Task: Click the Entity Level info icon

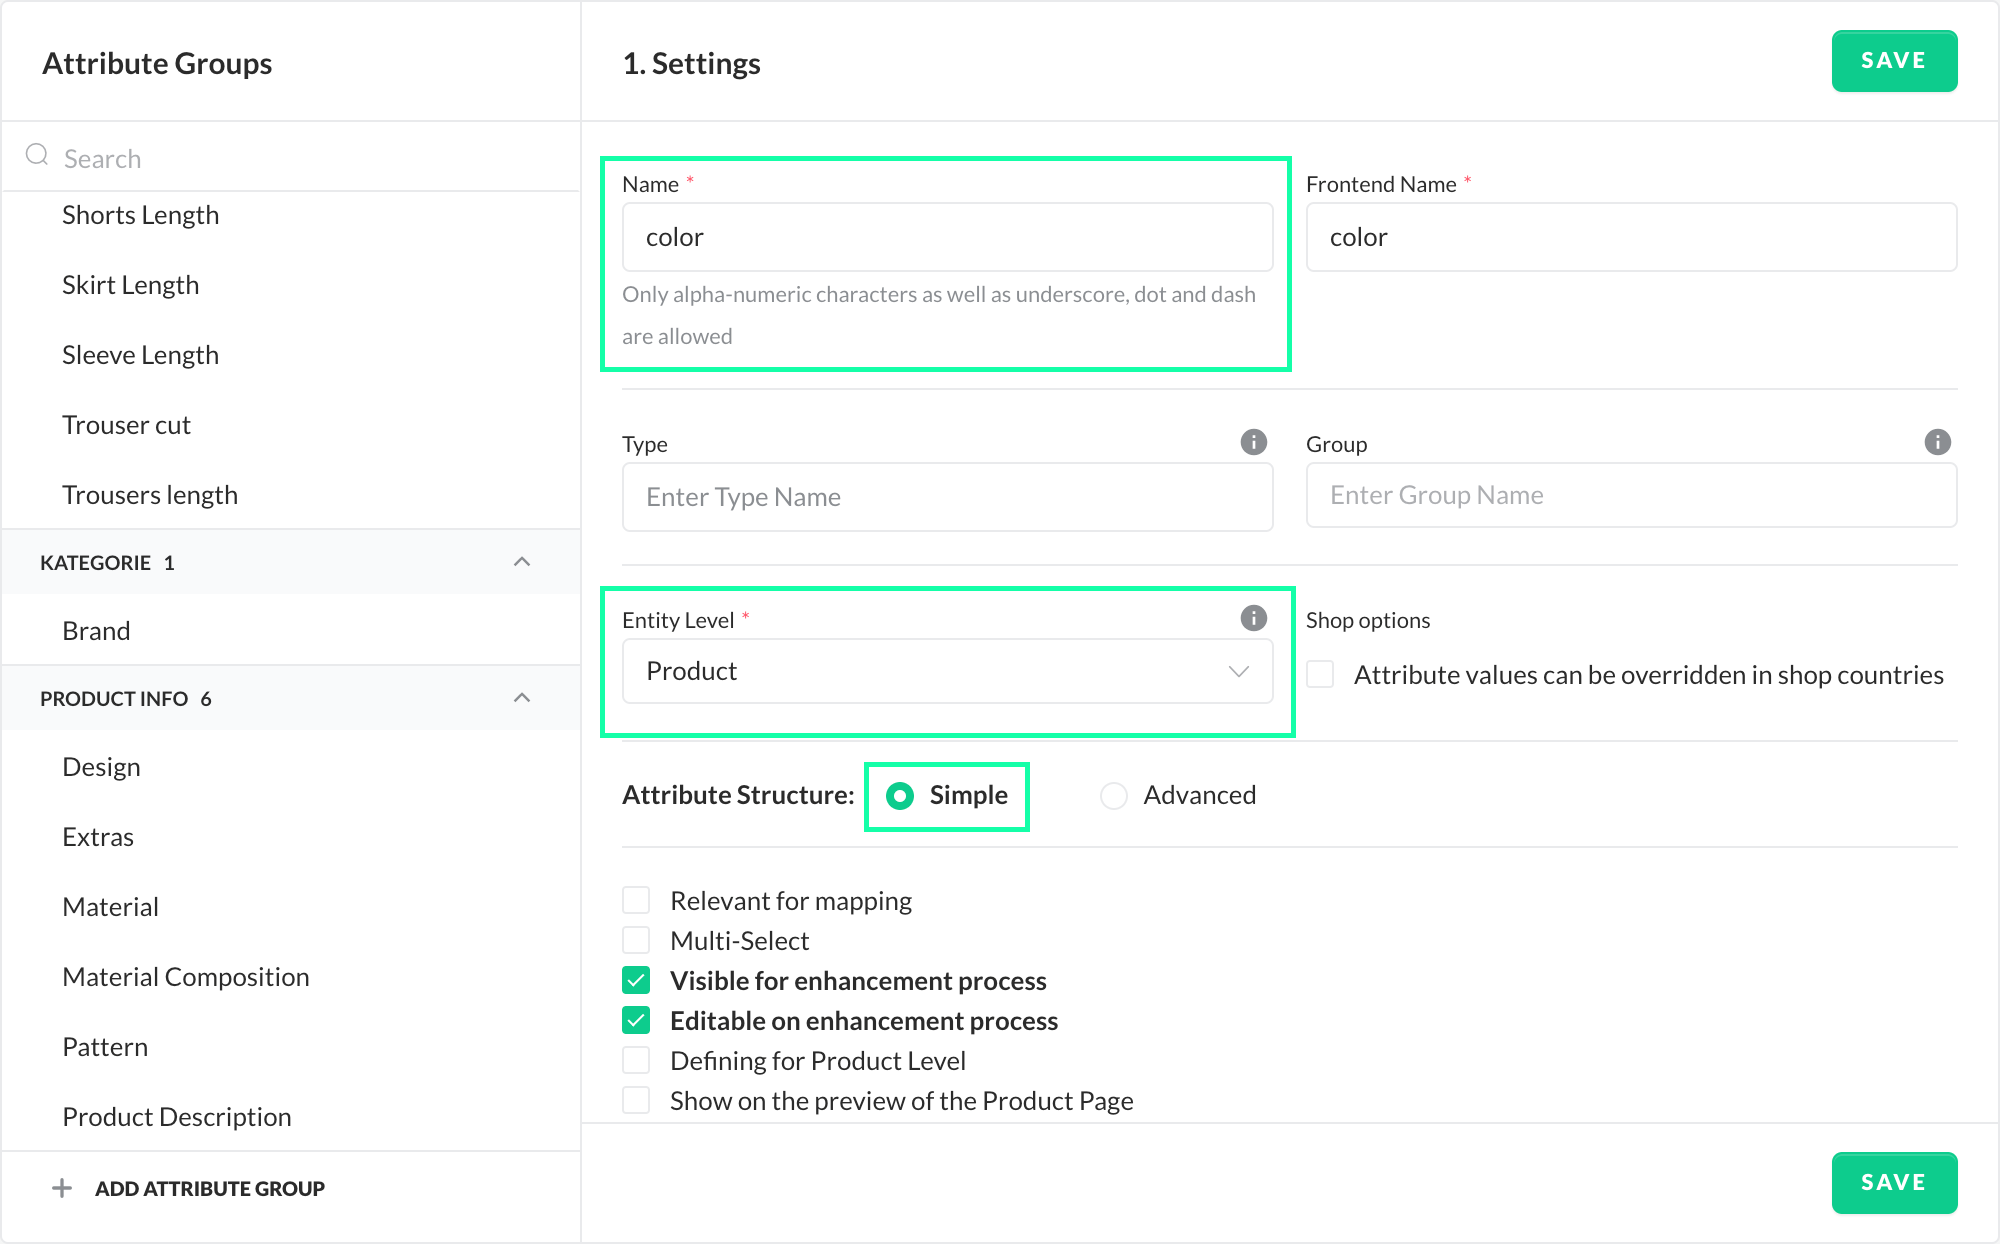Action: 1253,618
